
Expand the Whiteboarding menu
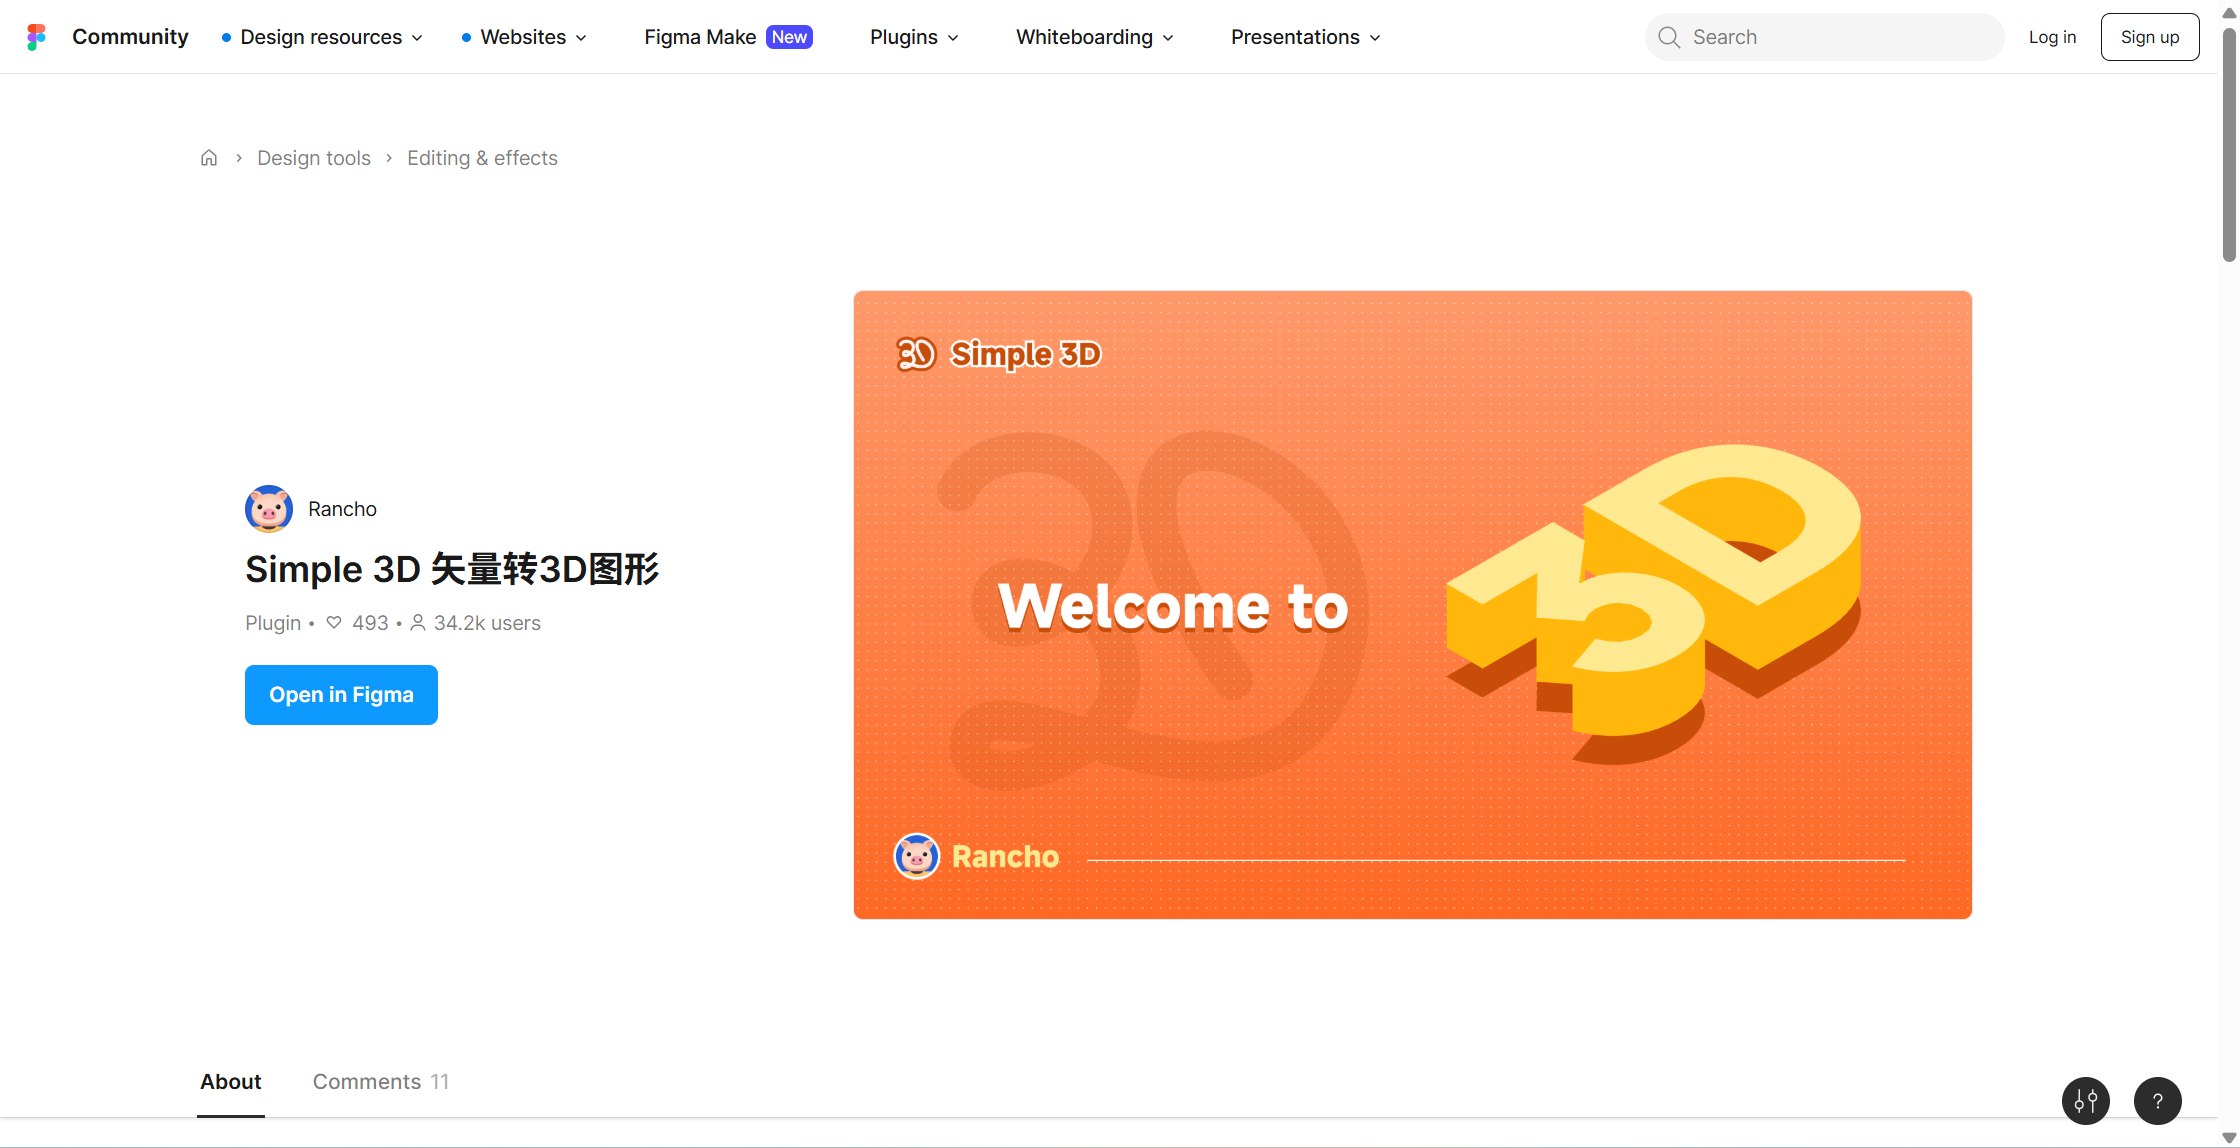[1095, 37]
